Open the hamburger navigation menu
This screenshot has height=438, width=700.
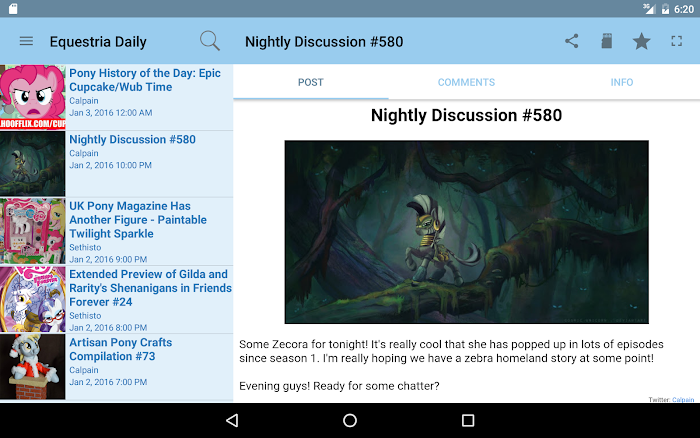coord(26,42)
